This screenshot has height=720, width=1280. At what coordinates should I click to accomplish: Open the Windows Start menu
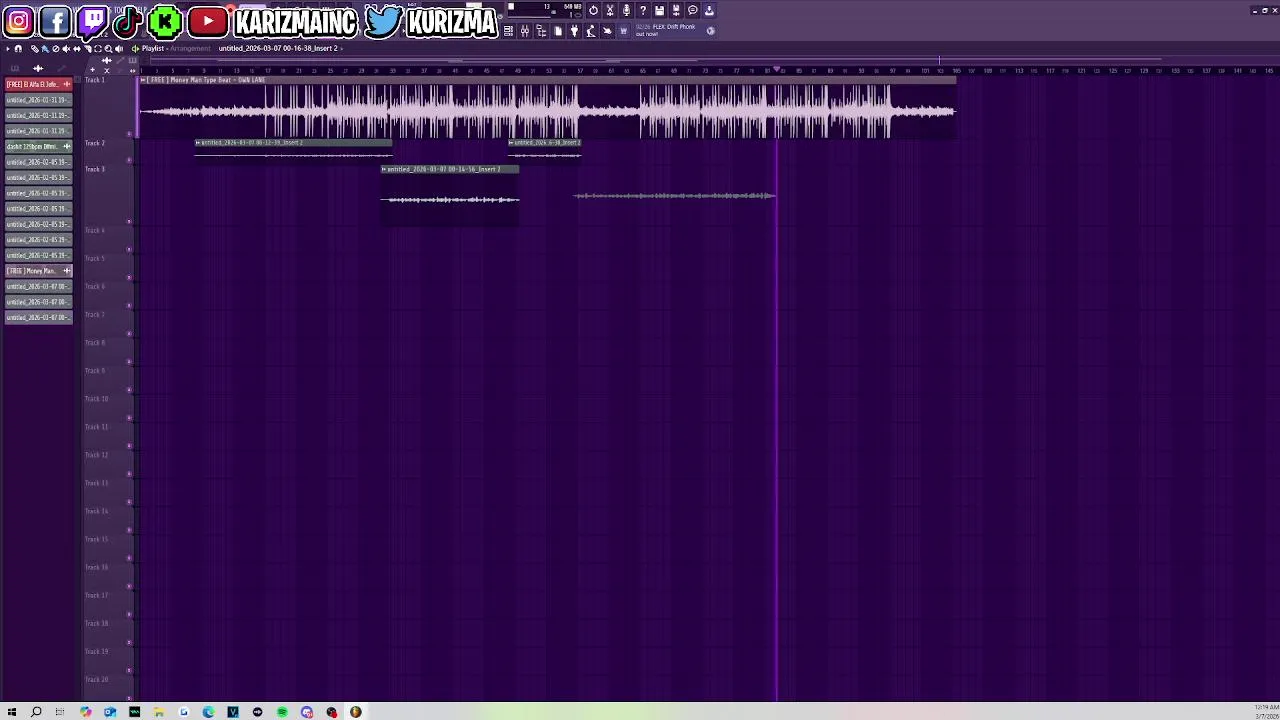click(11, 712)
